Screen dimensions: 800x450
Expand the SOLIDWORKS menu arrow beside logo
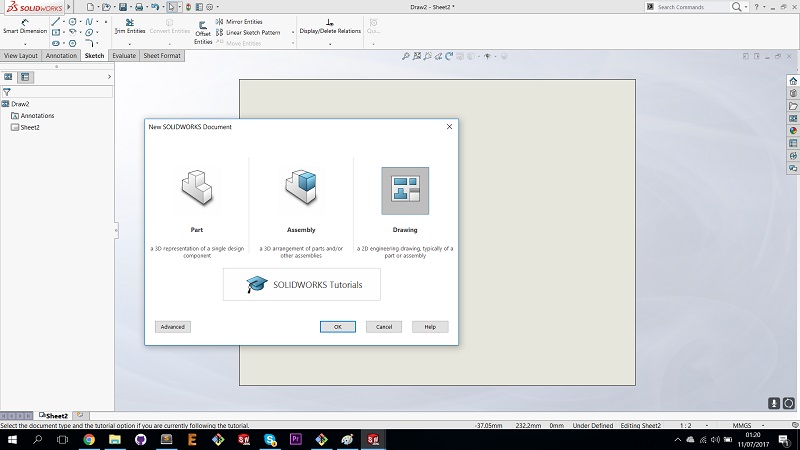coord(69,7)
